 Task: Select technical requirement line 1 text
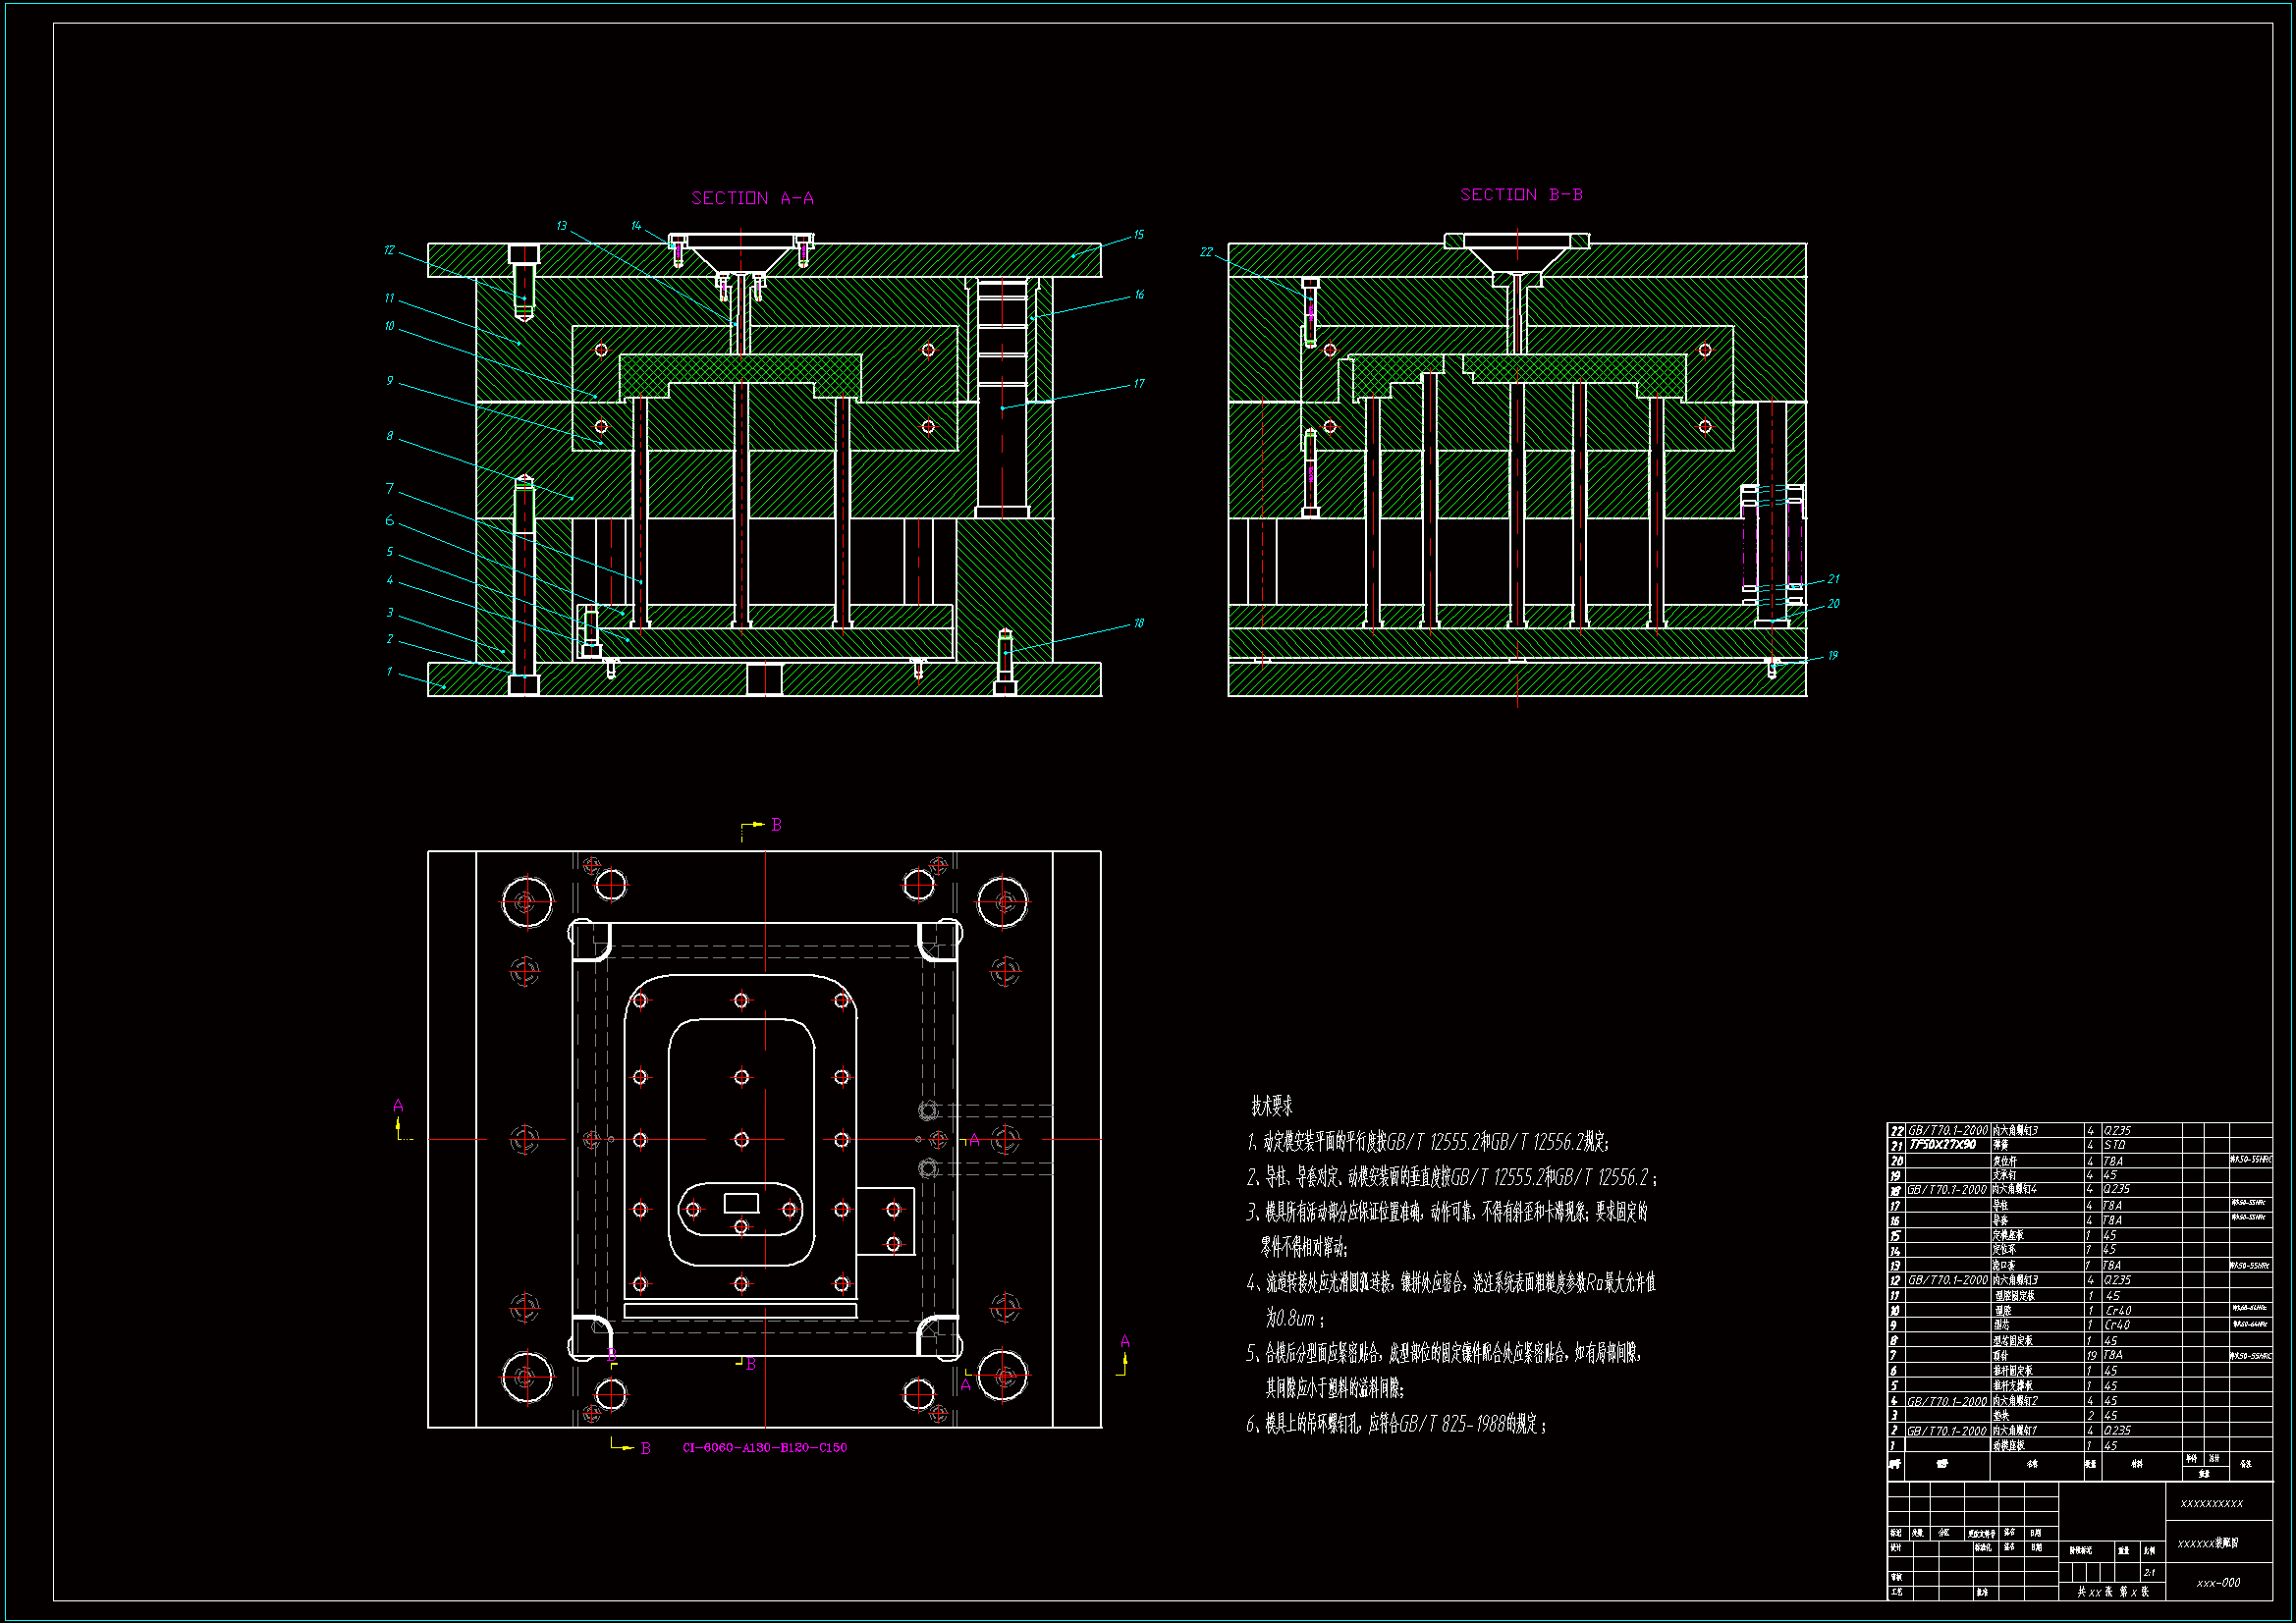(x=1427, y=1142)
